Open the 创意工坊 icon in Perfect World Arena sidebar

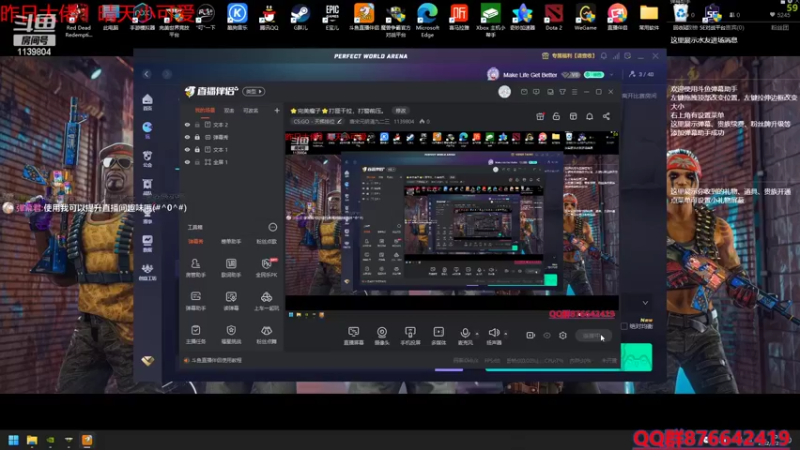click(x=147, y=272)
